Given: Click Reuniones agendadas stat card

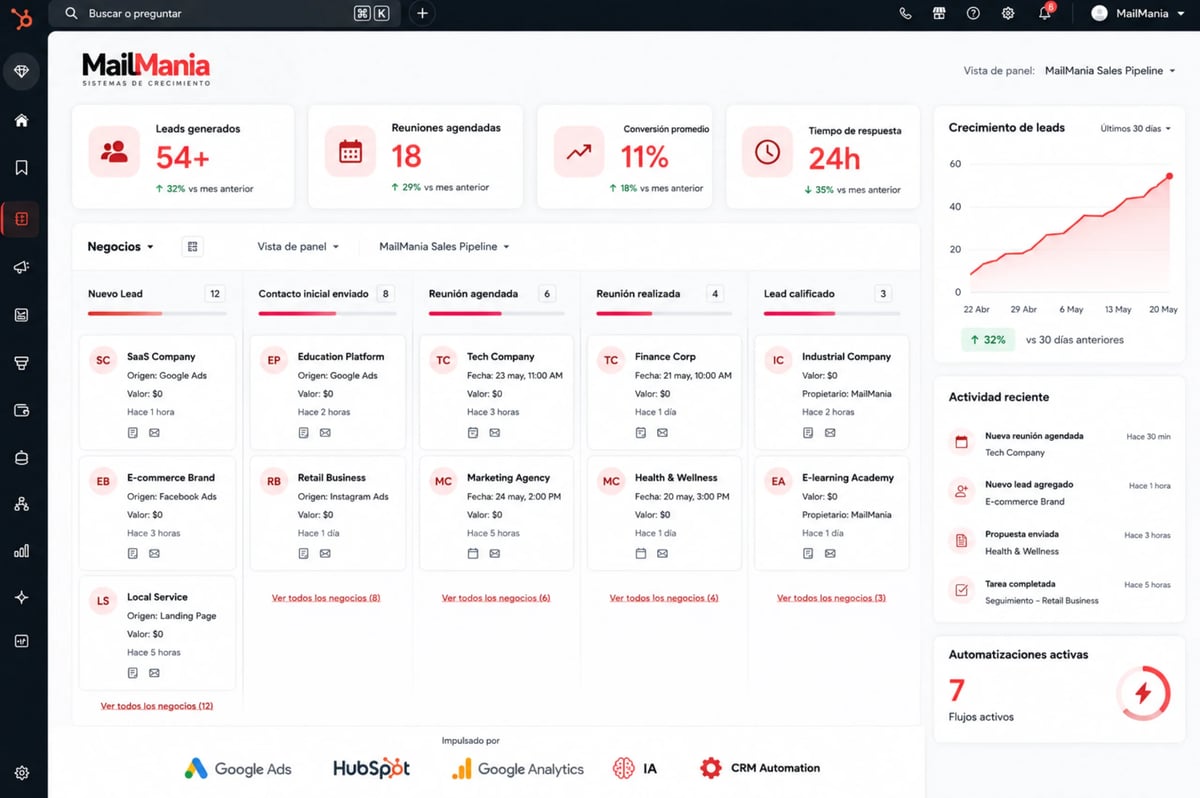Looking at the screenshot, I should (415, 157).
